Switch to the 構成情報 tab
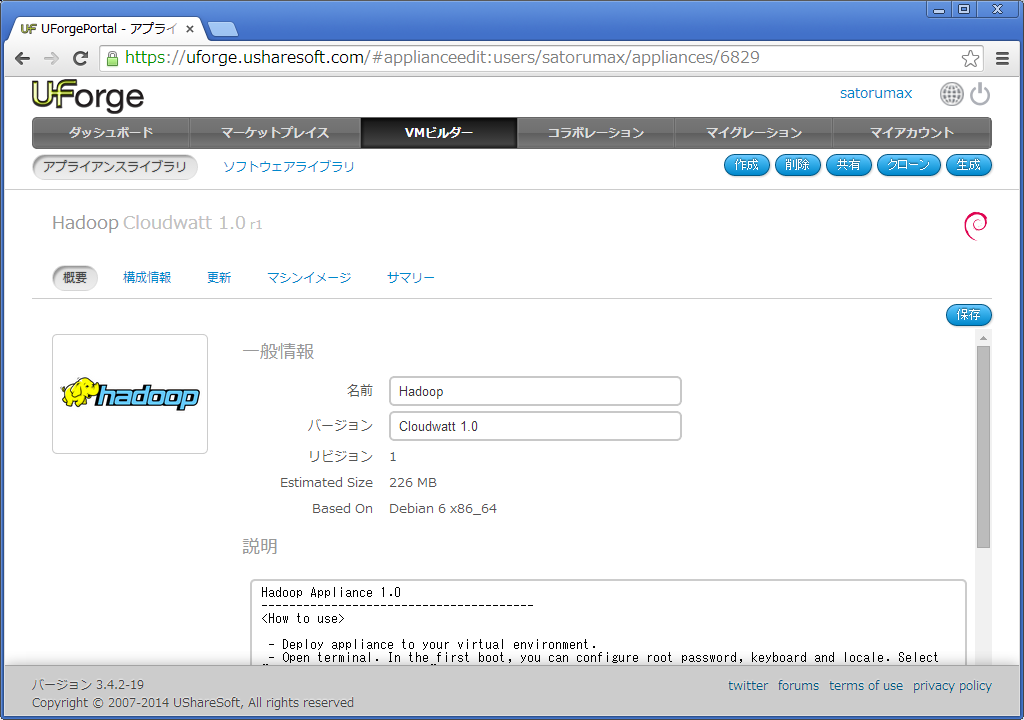Image resolution: width=1024 pixels, height=720 pixels. (147, 278)
